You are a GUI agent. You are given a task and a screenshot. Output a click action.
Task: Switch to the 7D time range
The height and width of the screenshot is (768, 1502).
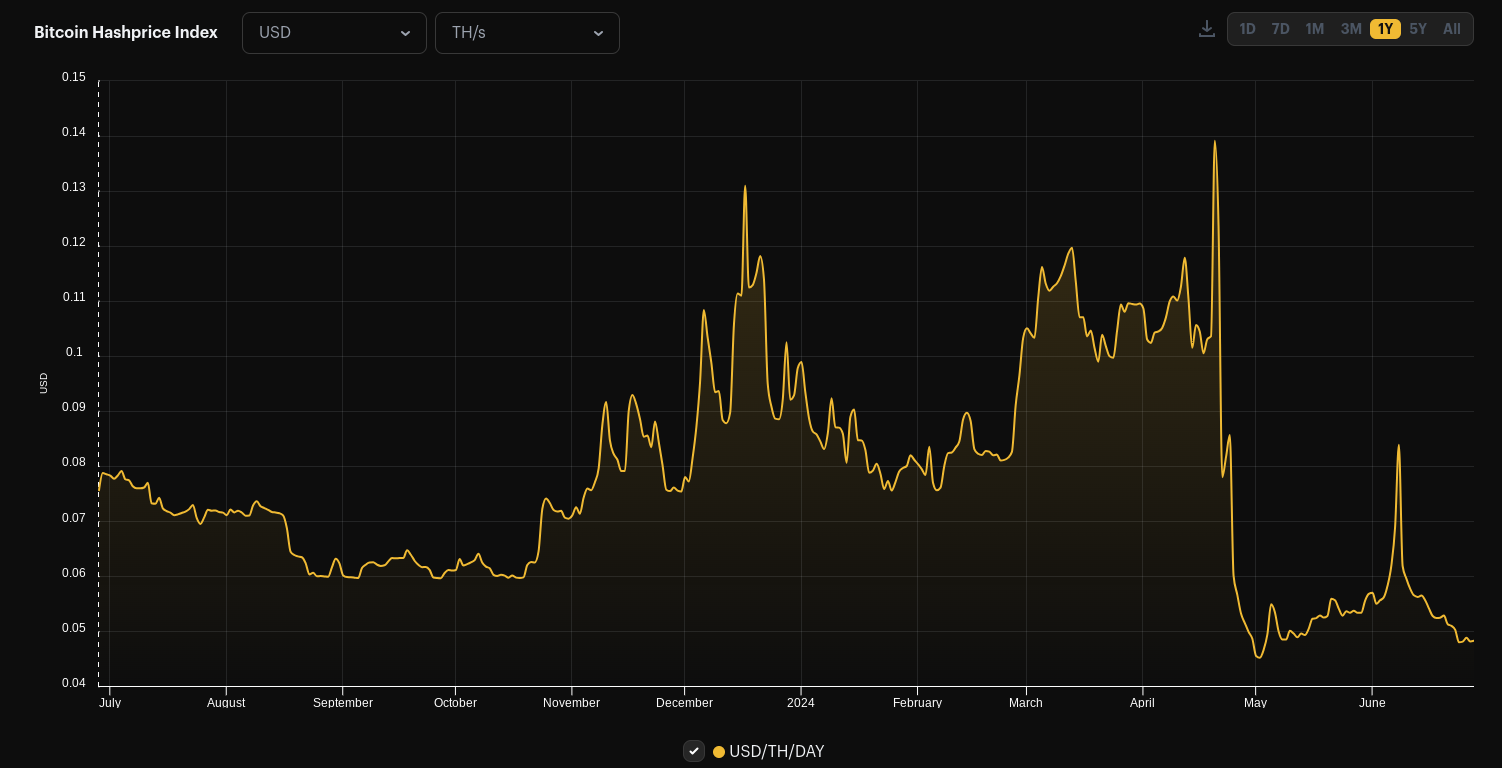click(x=1280, y=29)
